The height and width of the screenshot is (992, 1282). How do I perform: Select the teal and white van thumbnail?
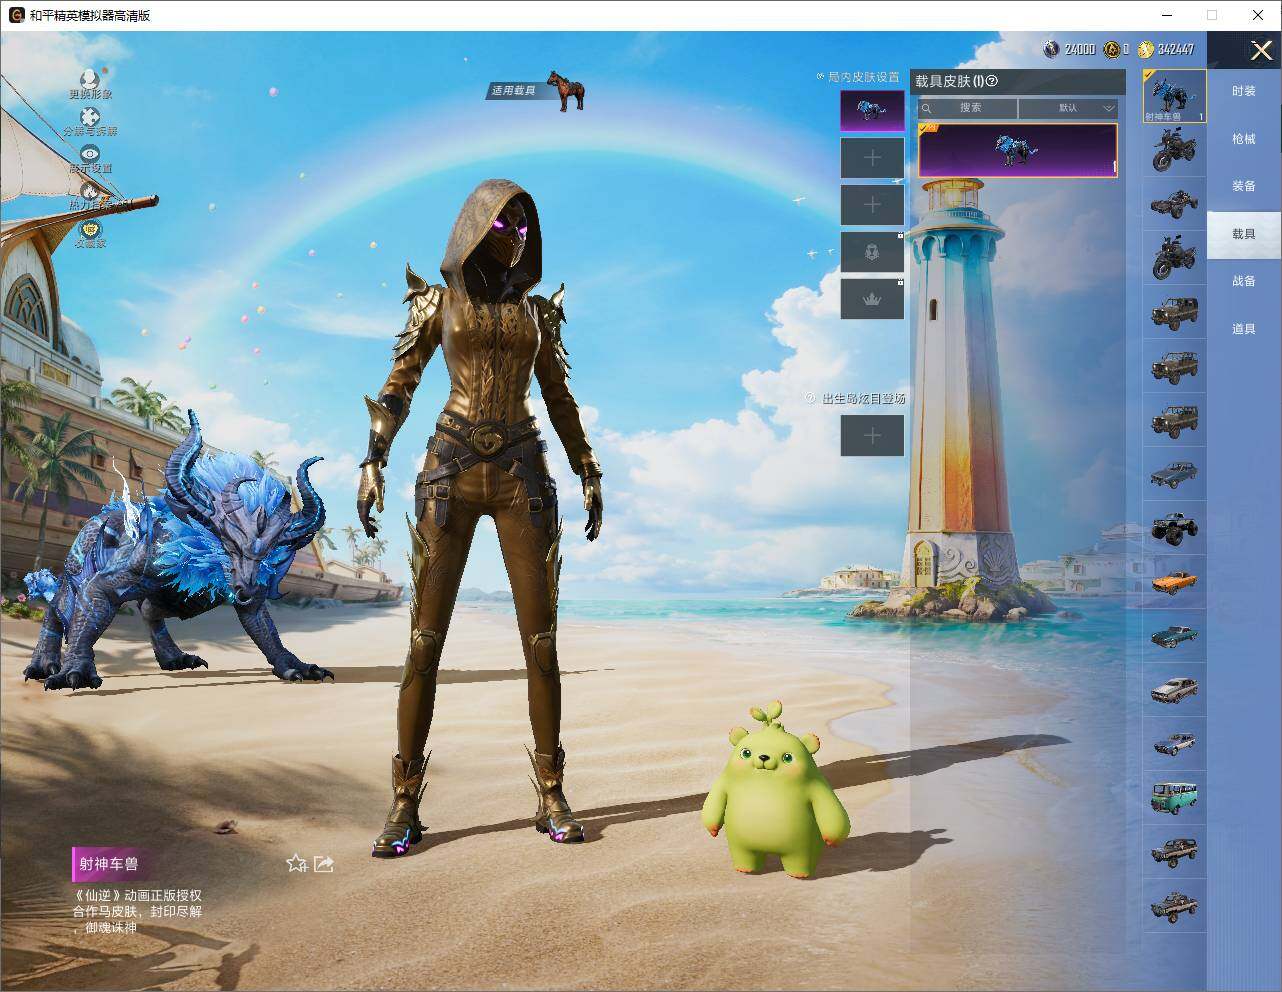(x=1174, y=797)
